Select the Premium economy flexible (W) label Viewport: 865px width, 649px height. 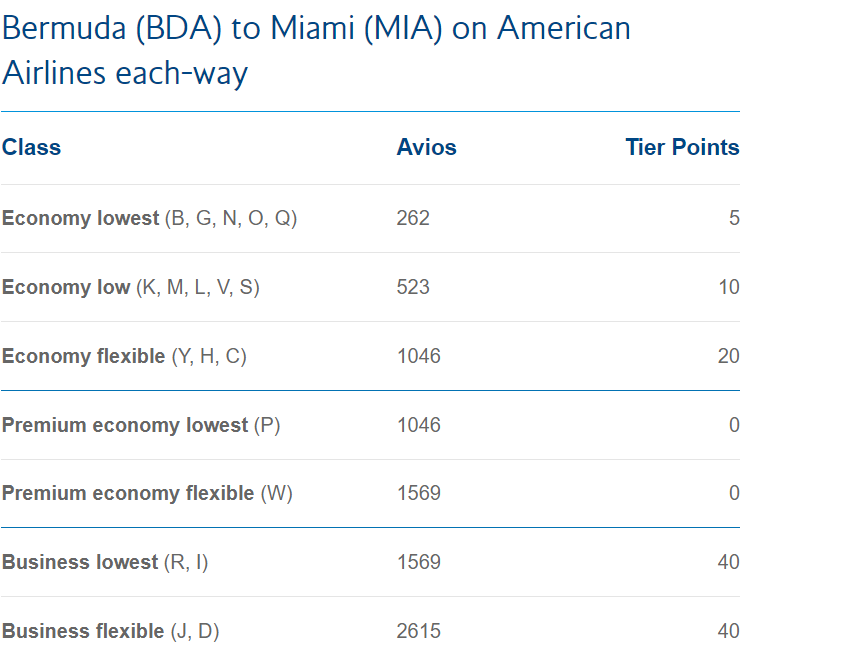147,493
